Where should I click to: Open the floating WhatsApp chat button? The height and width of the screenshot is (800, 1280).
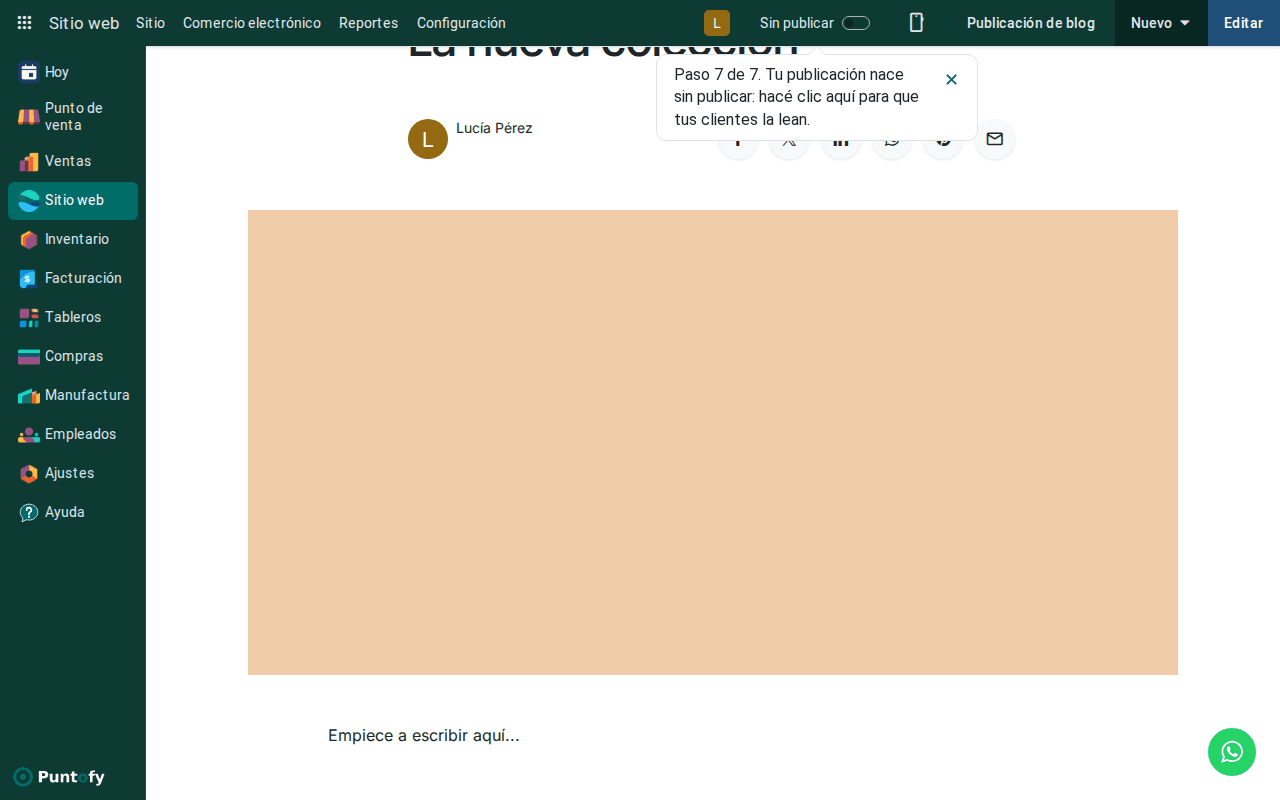tap(1232, 752)
